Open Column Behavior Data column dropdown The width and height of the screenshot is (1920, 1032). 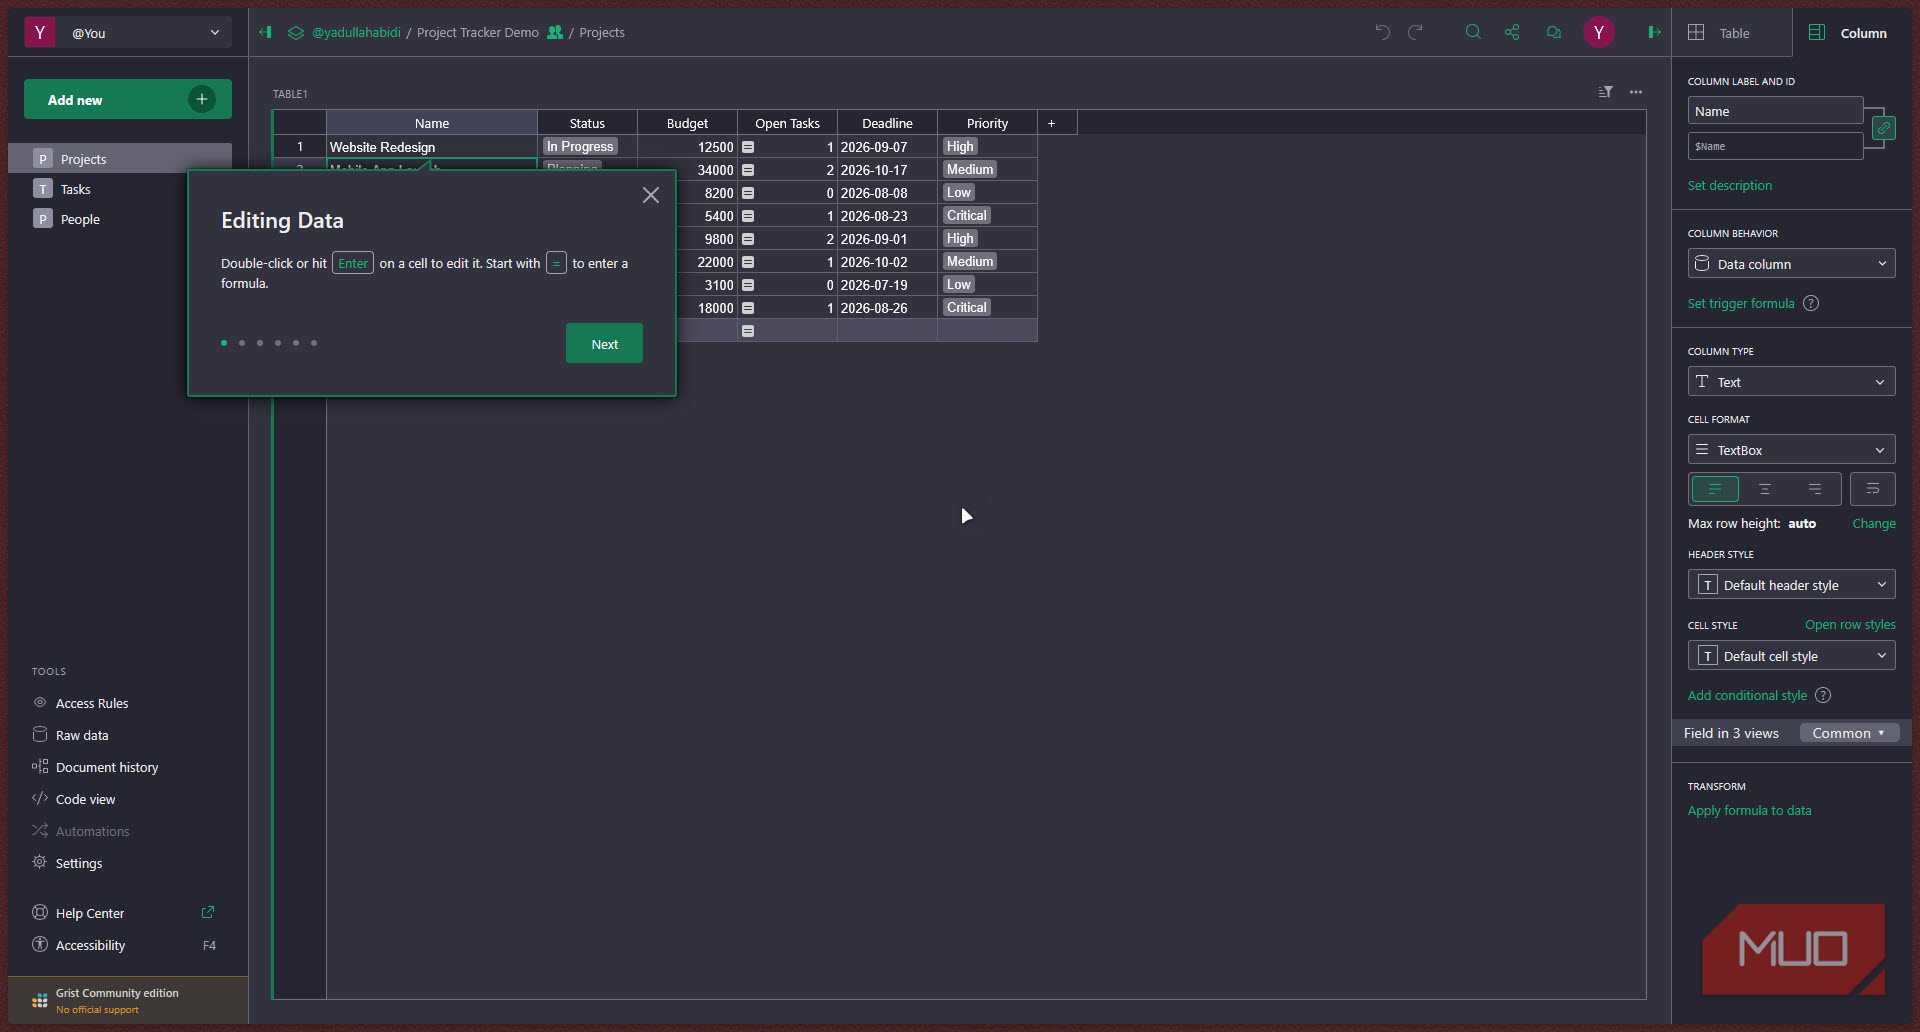click(1791, 264)
